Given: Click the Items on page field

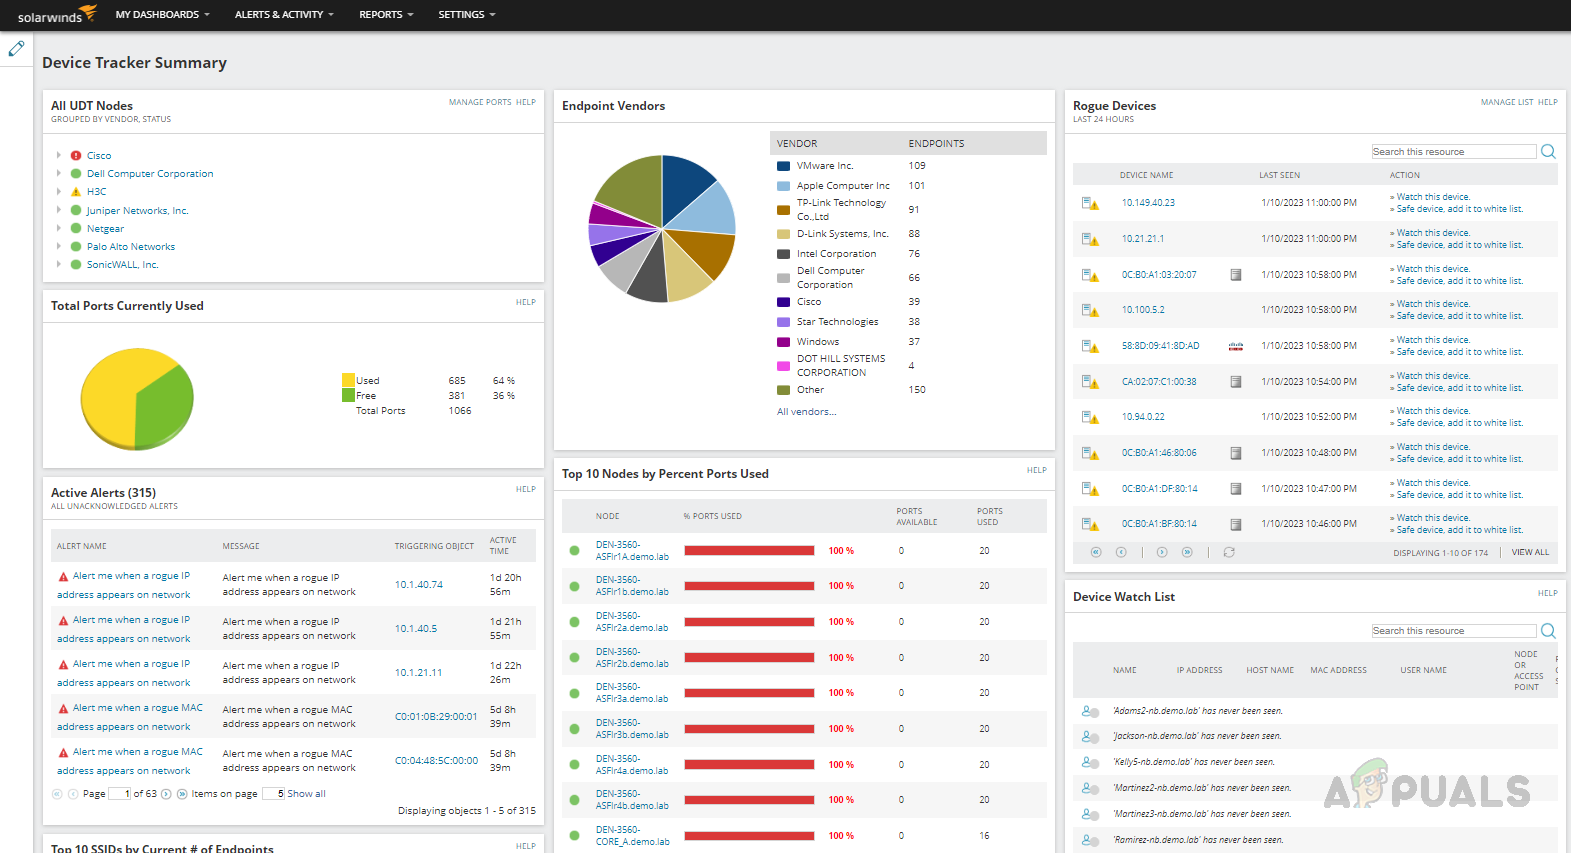Looking at the screenshot, I should pyautogui.click(x=274, y=794).
